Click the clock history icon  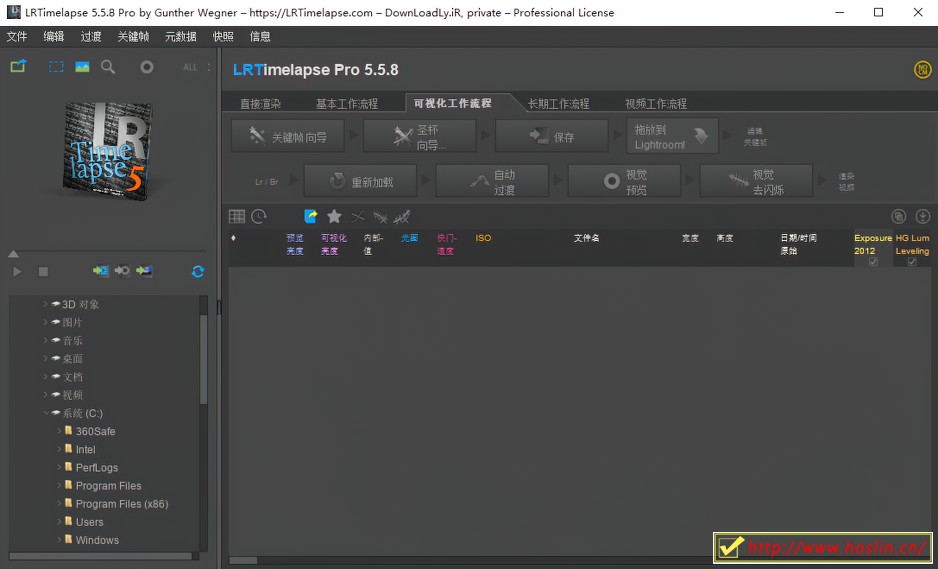pos(259,217)
